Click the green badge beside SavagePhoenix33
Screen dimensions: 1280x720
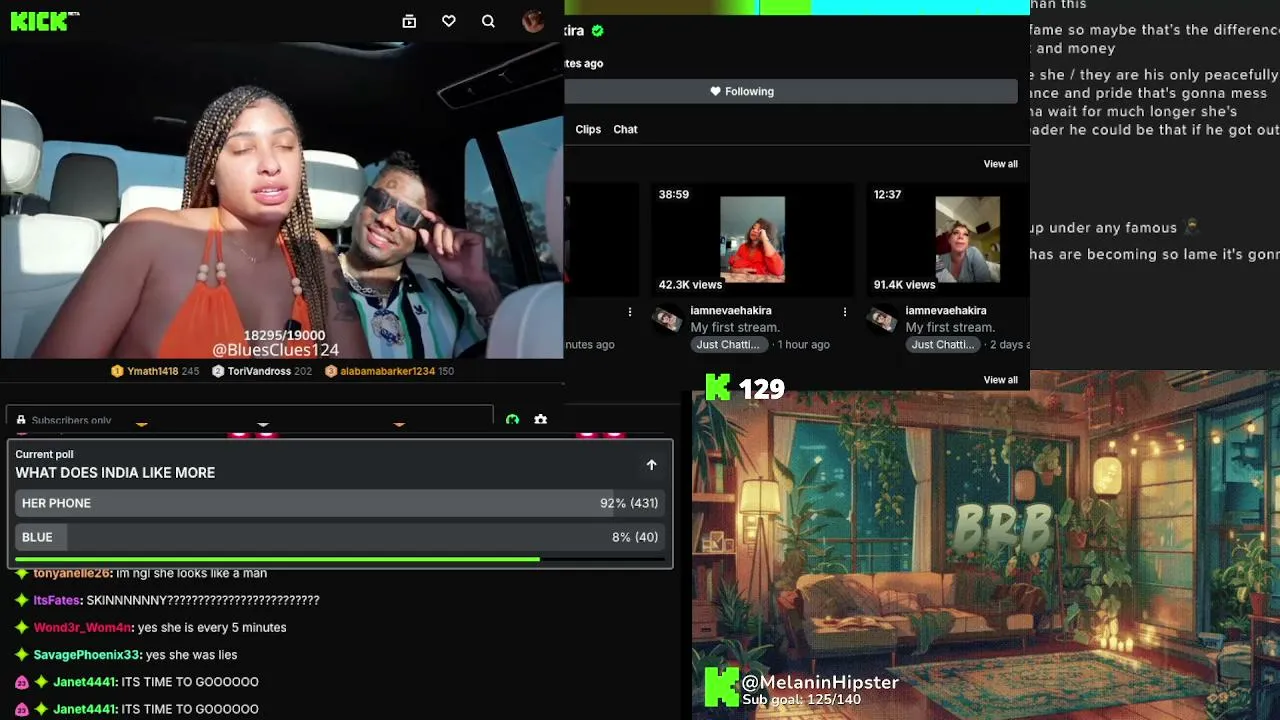21,655
